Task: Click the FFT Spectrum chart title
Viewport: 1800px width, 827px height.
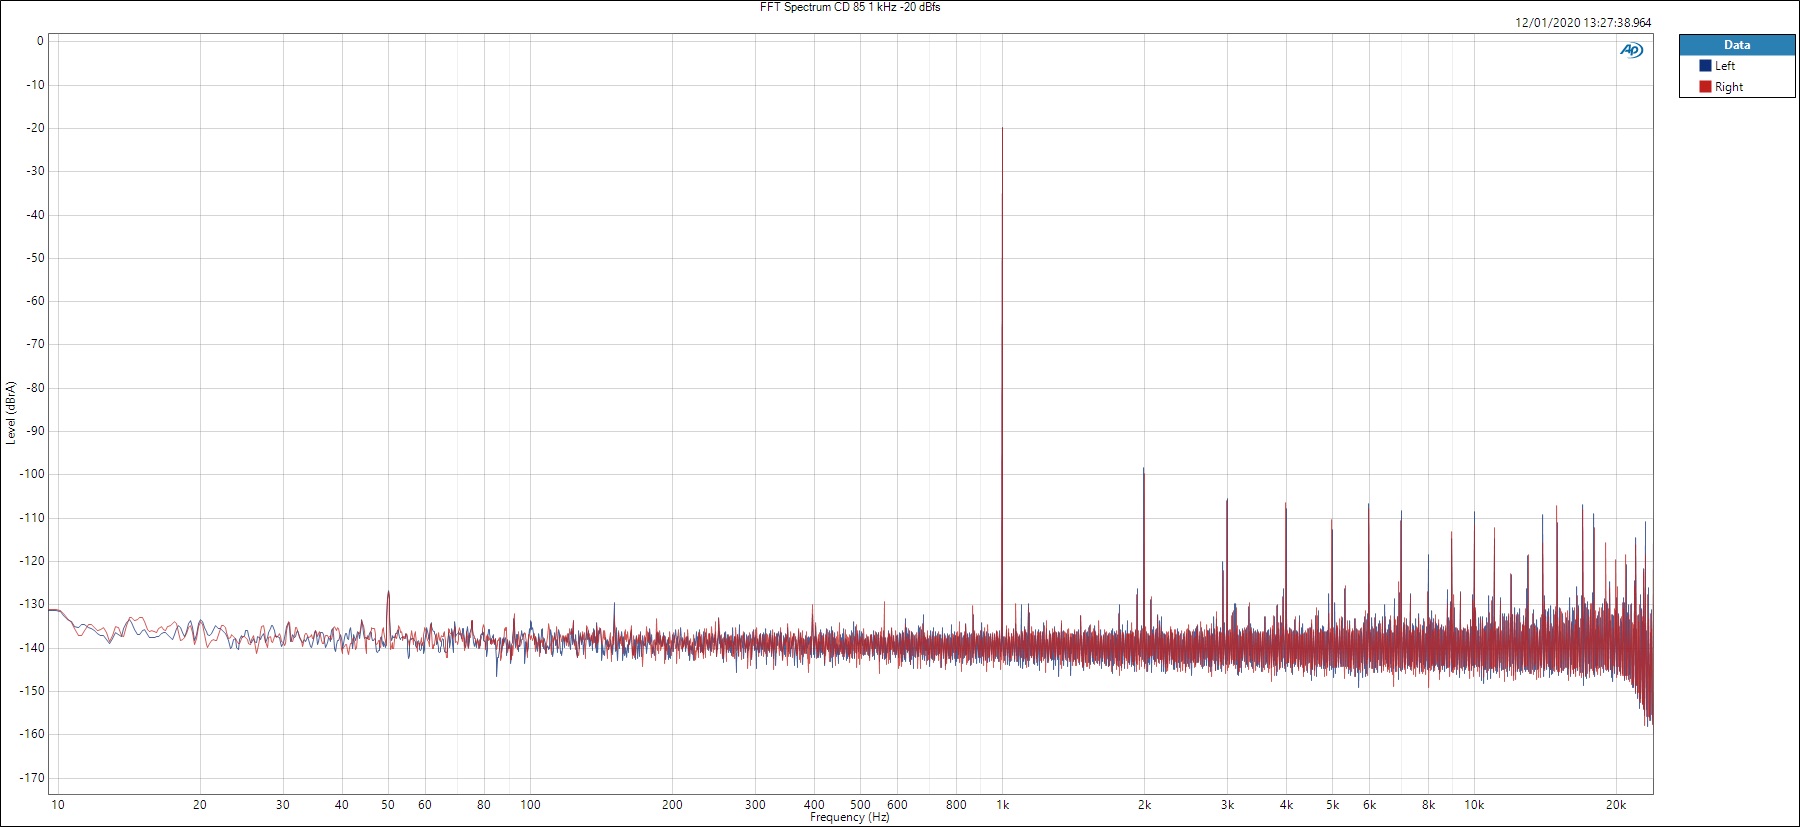Action: tap(850, 7)
